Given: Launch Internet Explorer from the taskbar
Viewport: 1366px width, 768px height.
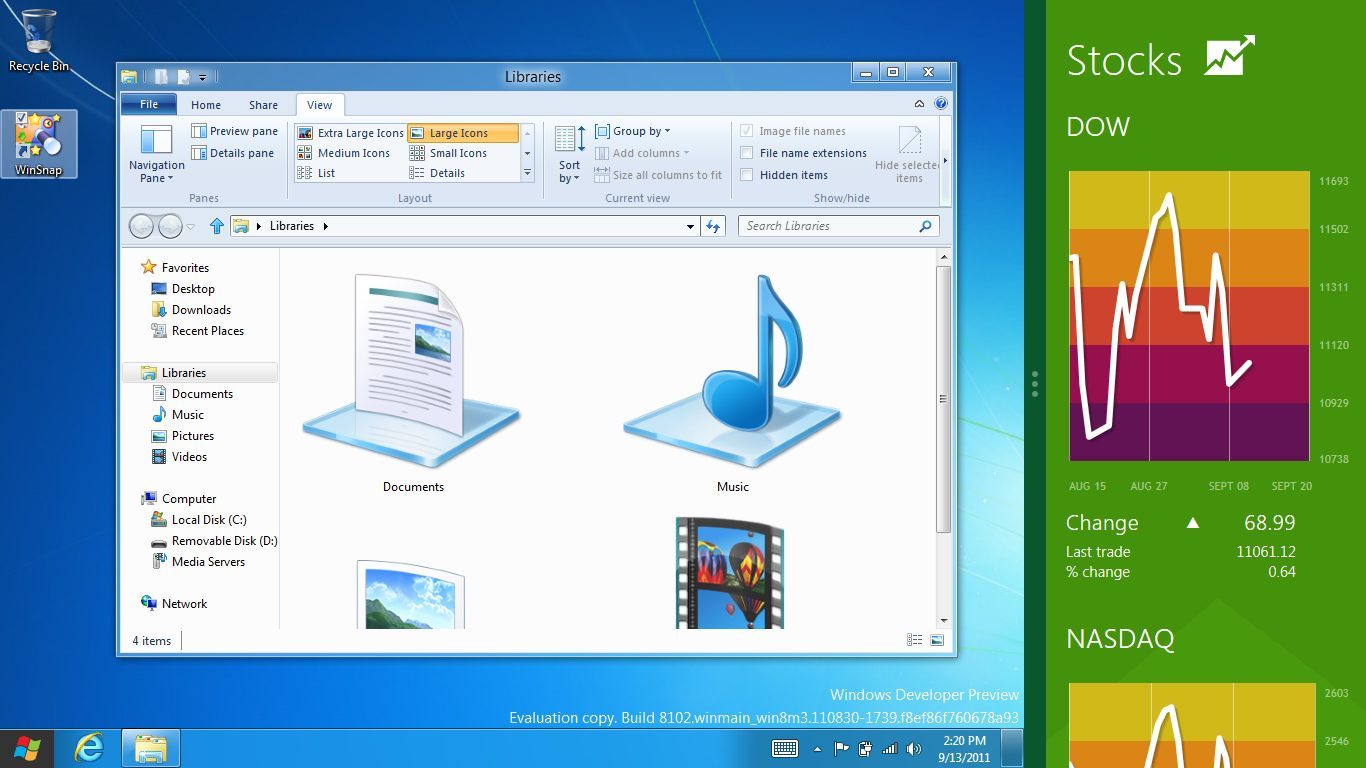Looking at the screenshot, I should (x=90, y=748).
